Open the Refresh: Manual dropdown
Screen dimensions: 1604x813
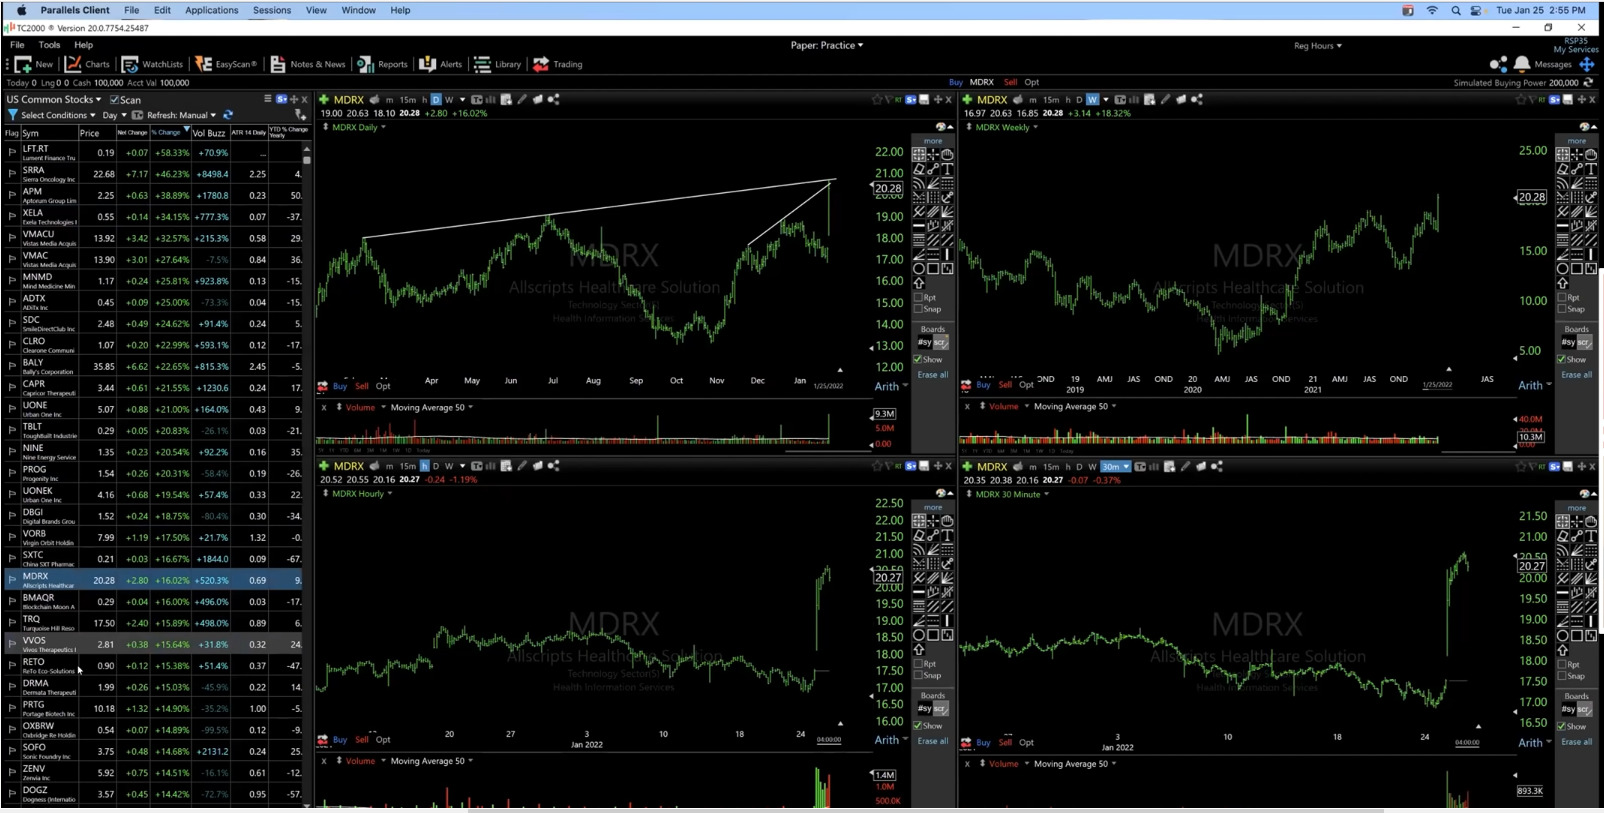point(181,115)
